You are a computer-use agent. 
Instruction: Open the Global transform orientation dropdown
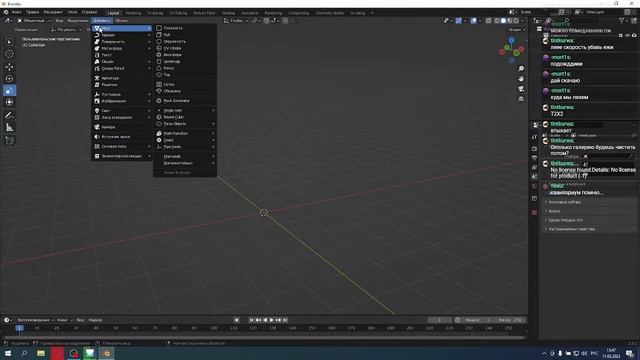pos(236,20)
